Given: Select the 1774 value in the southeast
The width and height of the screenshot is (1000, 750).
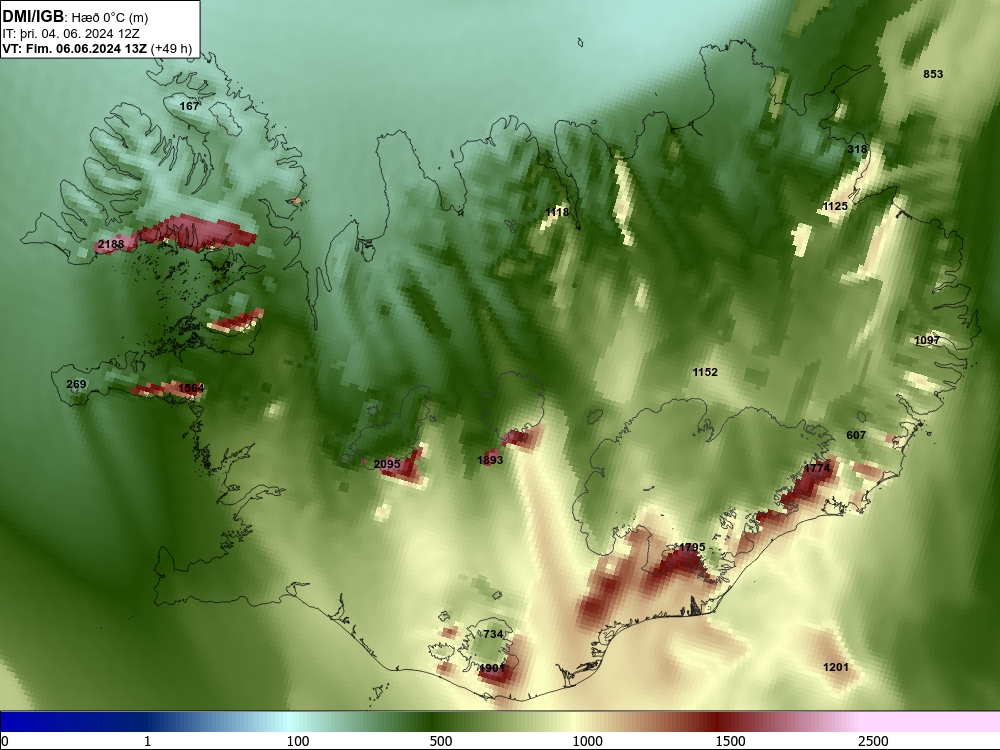Looking at the screenshot, I should [x=817, y=468].
